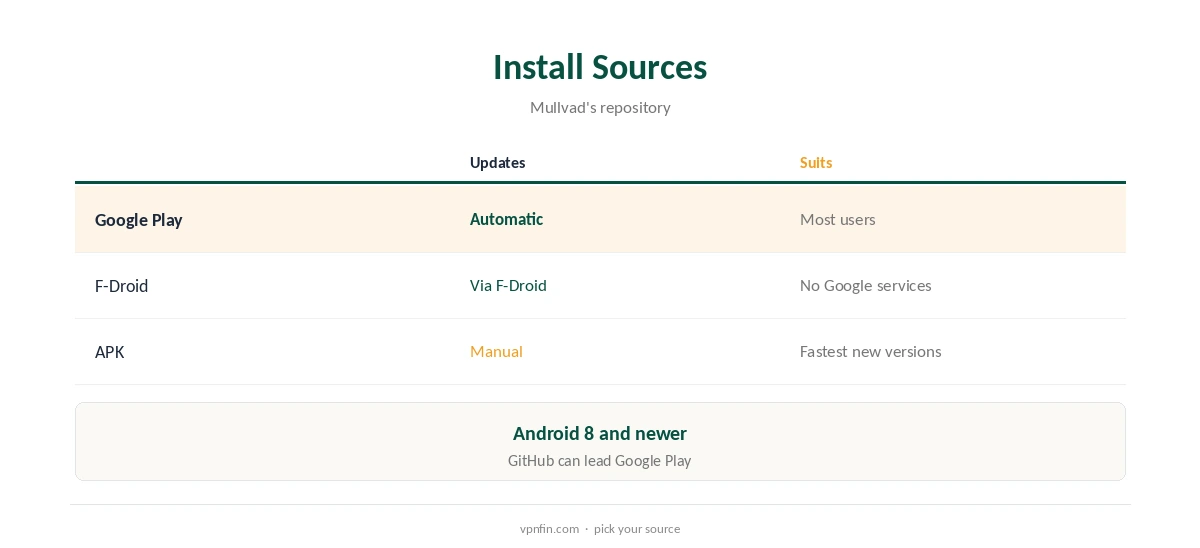
Task: Click the Via F-Droid cell
Action: [x=508, y=285]
